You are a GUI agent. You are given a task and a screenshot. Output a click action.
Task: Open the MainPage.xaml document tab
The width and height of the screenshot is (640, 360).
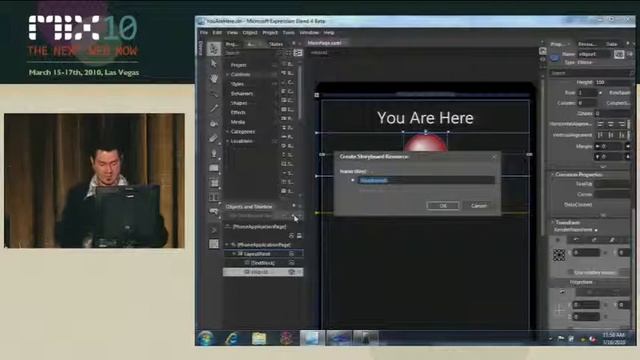pyautogui.click(x=324, y=43)
